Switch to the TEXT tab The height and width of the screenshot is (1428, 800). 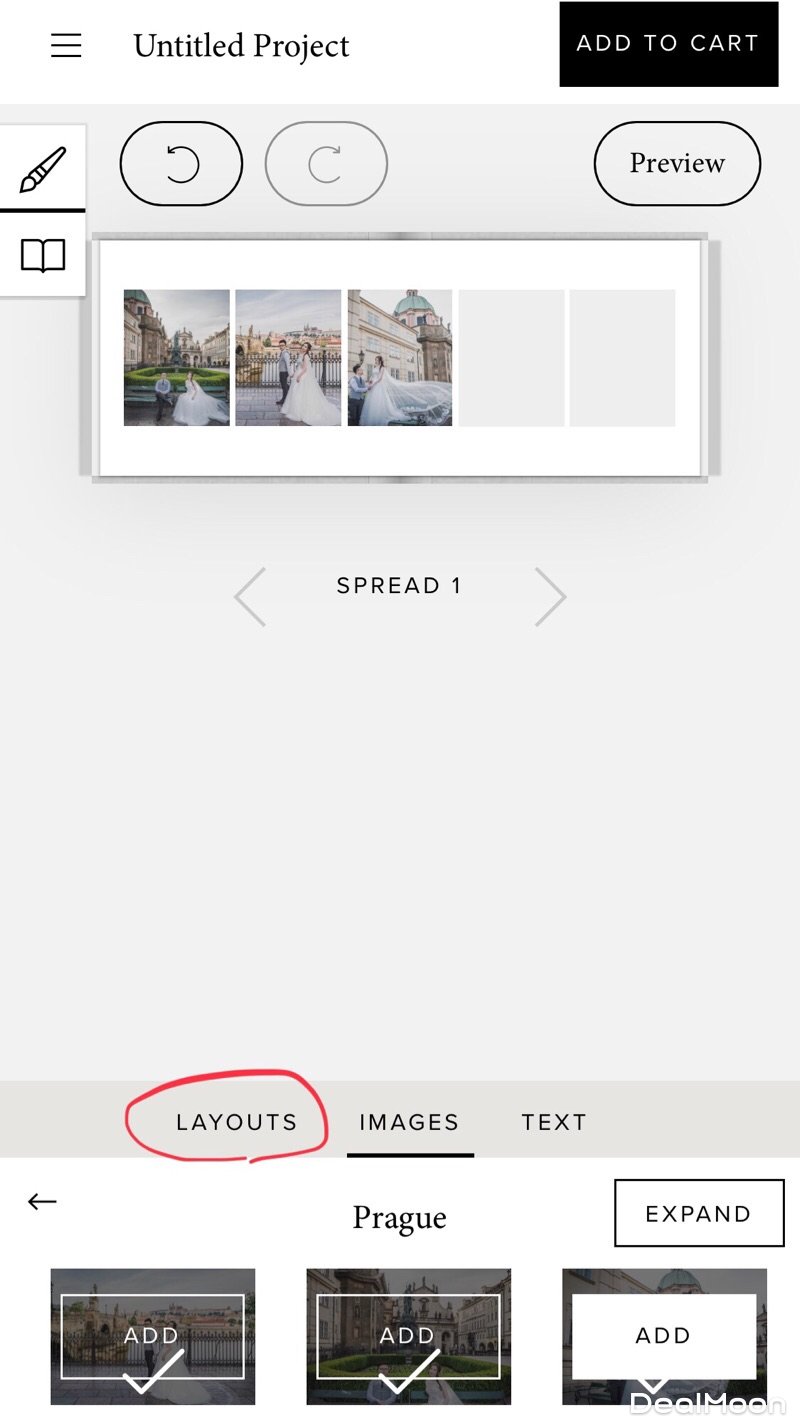coord(554,1122)
